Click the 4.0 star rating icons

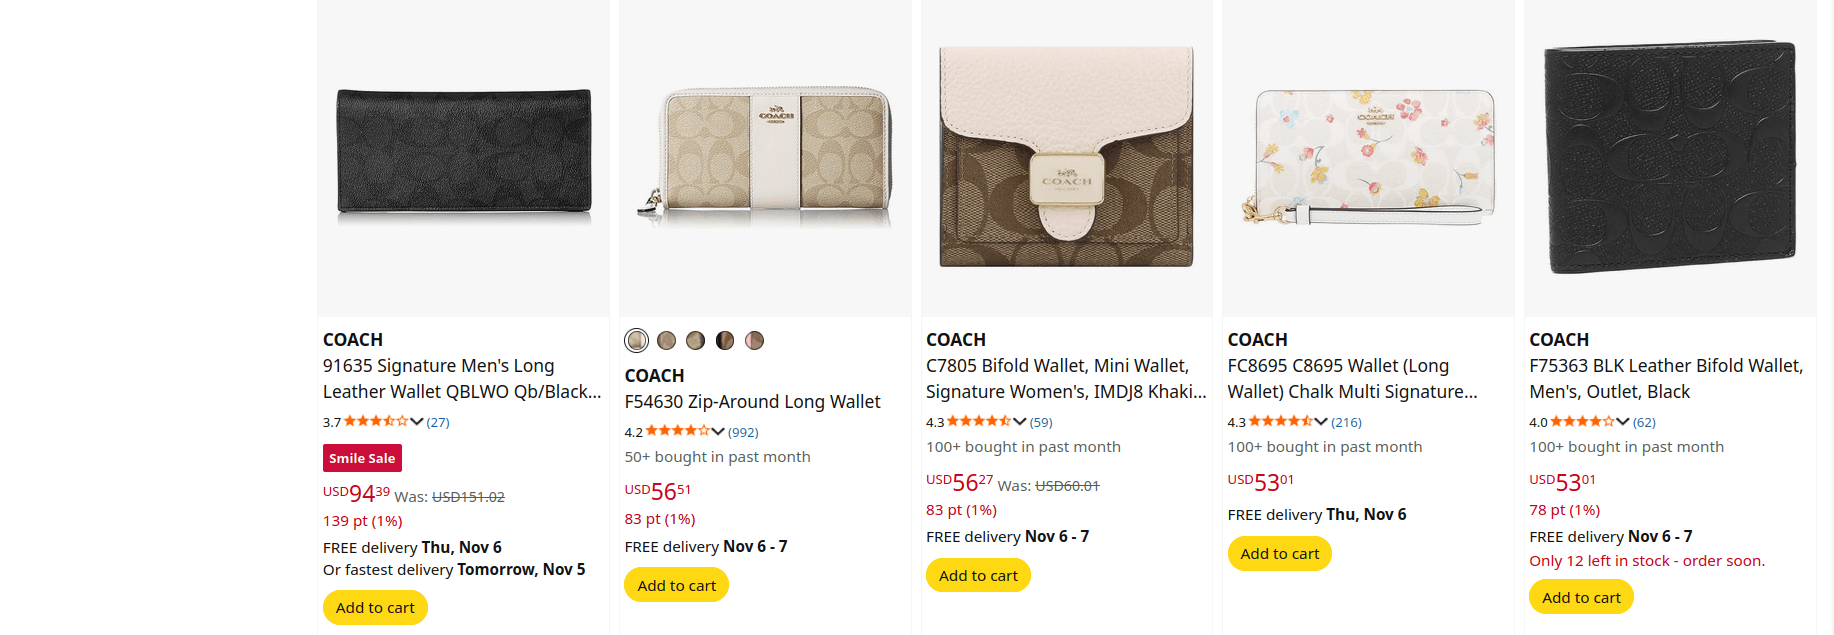(1581, 422)
